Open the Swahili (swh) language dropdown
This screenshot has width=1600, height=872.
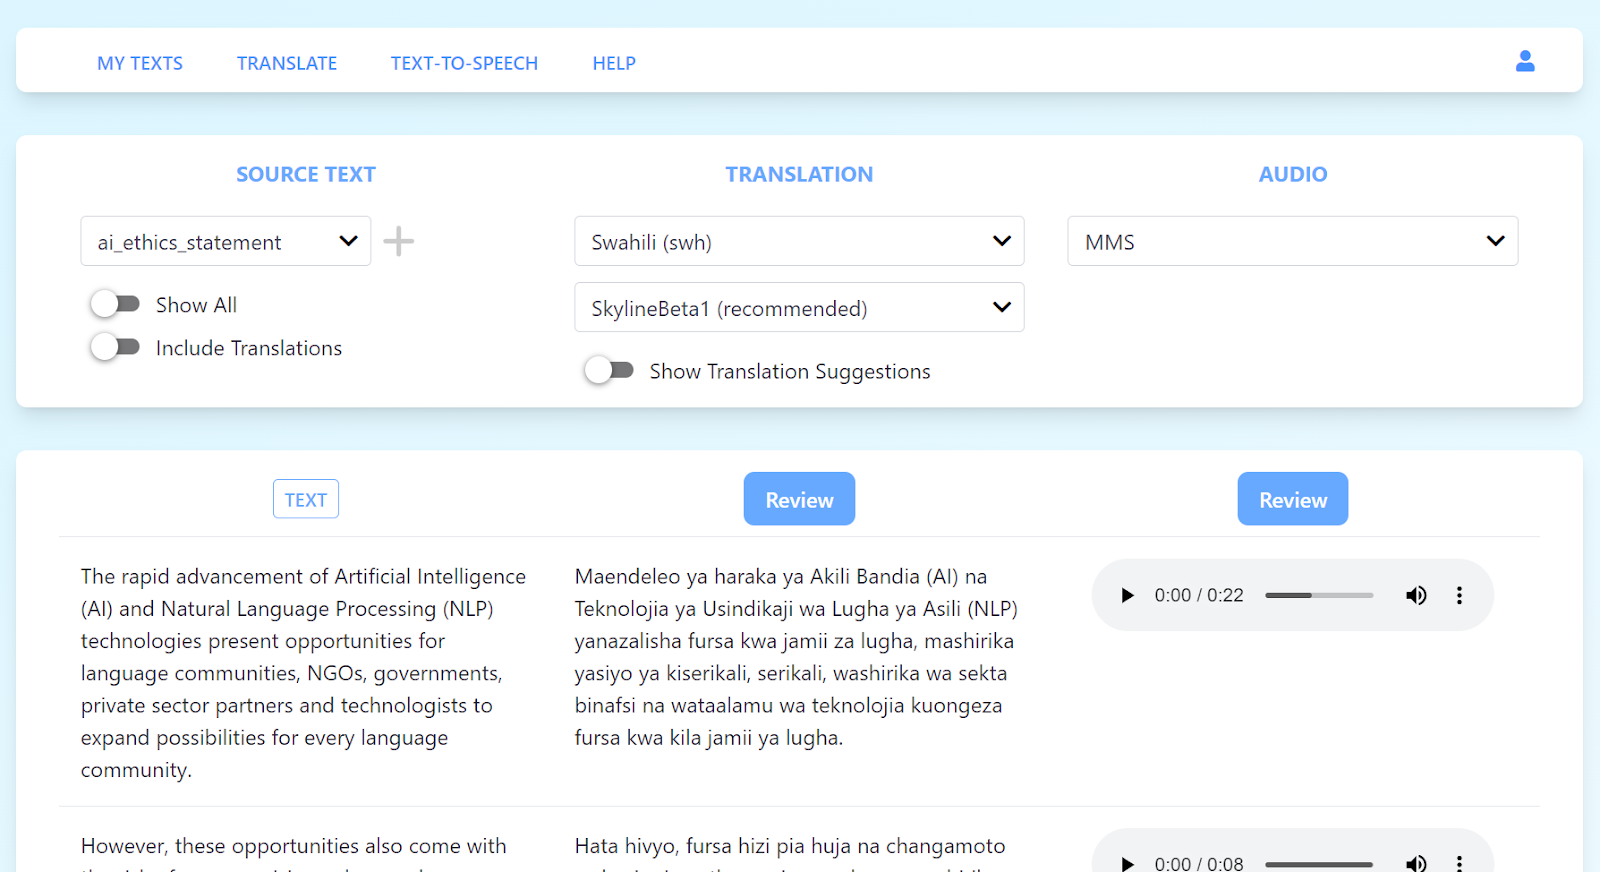799,241
